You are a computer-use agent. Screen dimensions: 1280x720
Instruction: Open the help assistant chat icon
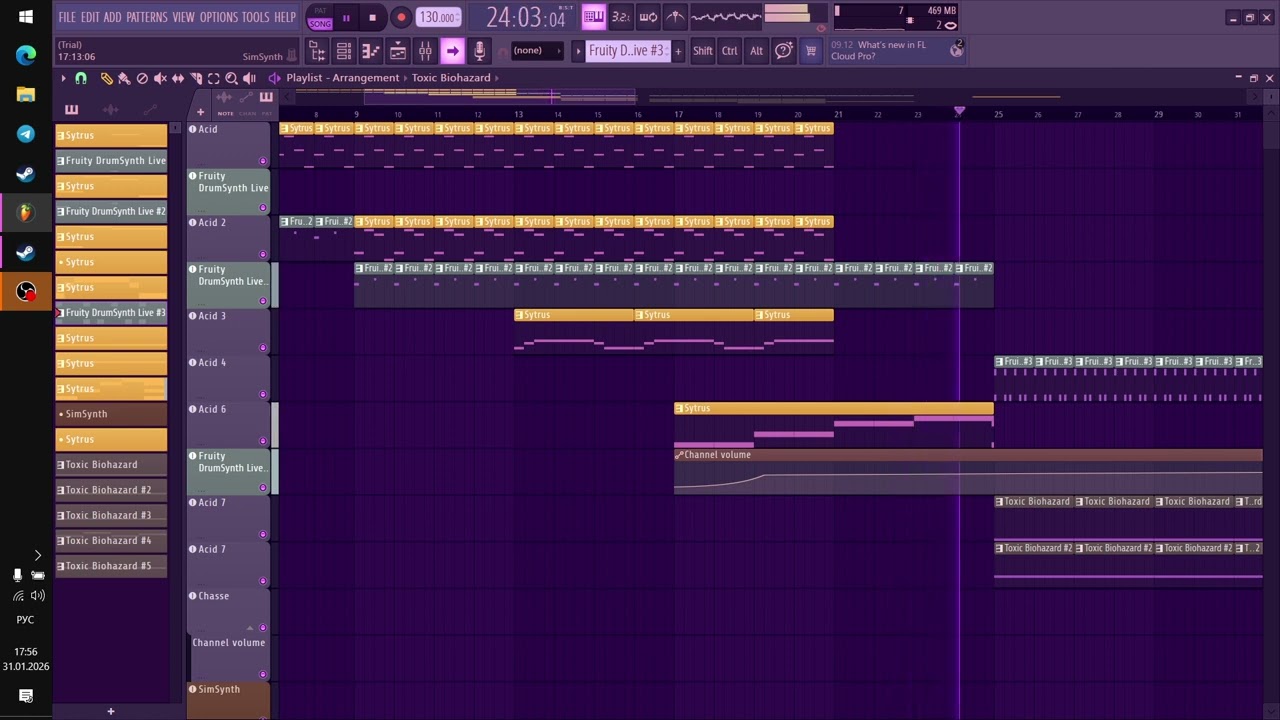[x=784, y=51]
